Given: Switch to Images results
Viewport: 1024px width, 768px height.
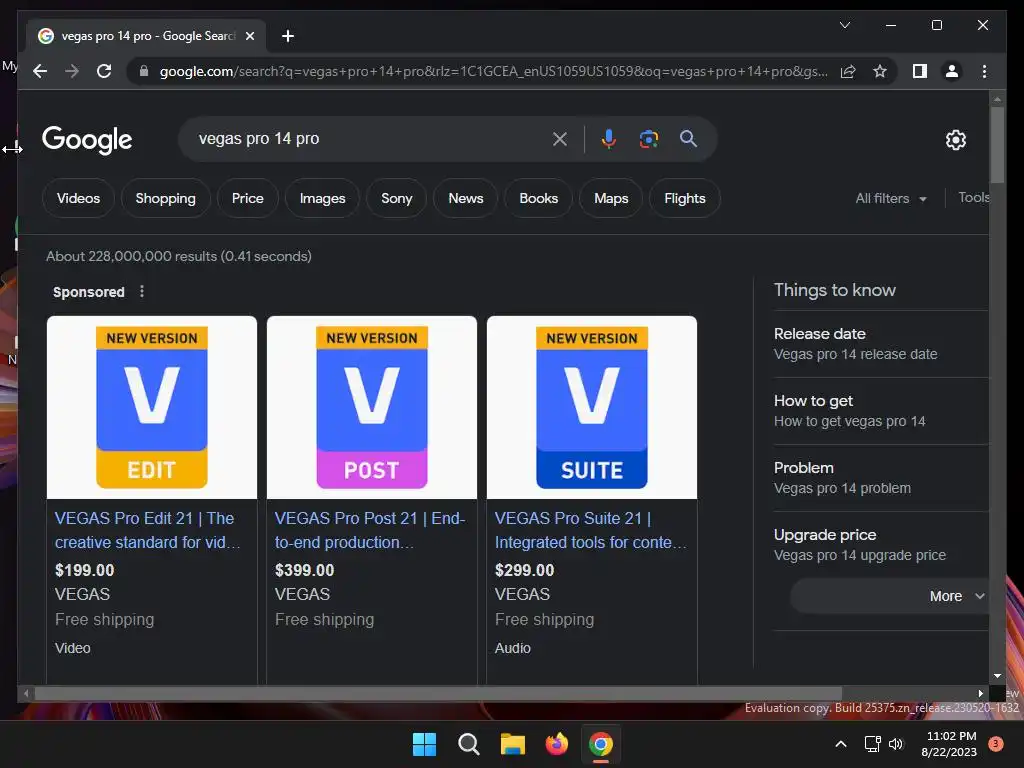Looking at the screenshot, I should click(322, 198).
